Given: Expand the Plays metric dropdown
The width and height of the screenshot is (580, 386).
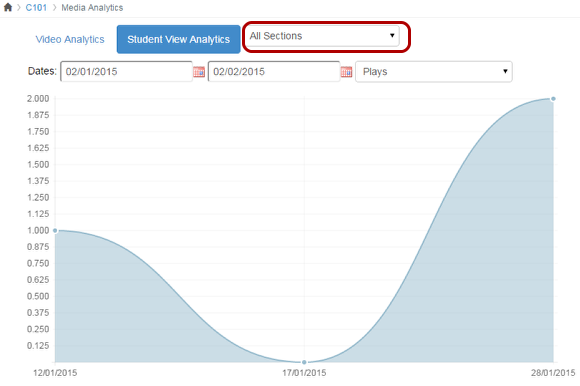Looking at the screenshot, I should tap(434, 71).
